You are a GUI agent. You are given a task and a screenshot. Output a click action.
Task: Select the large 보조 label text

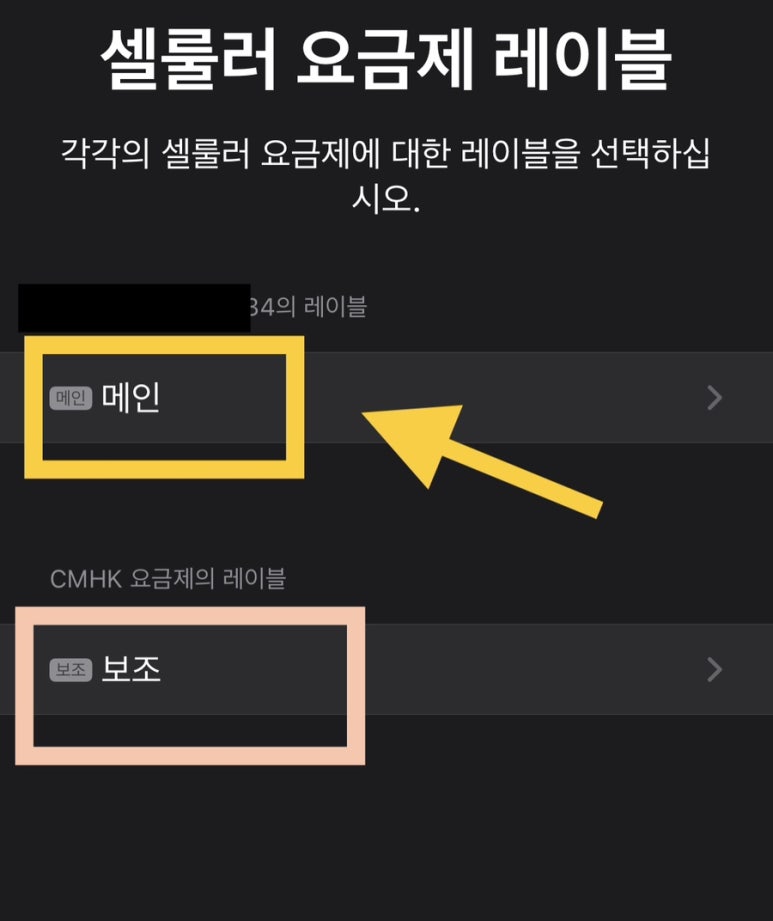(x=130, y=669)
